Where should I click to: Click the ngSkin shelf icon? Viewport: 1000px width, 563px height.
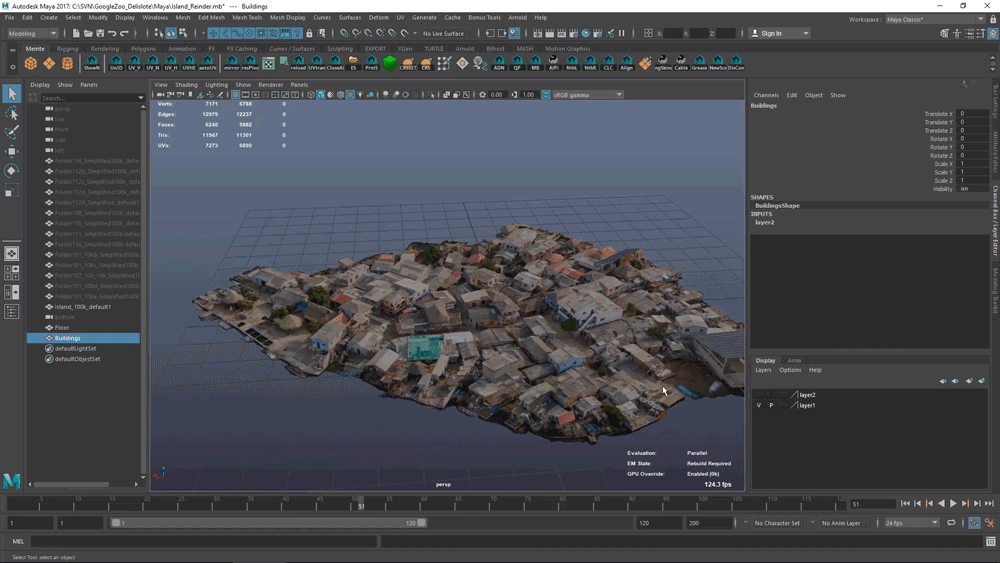click(663, 63)
